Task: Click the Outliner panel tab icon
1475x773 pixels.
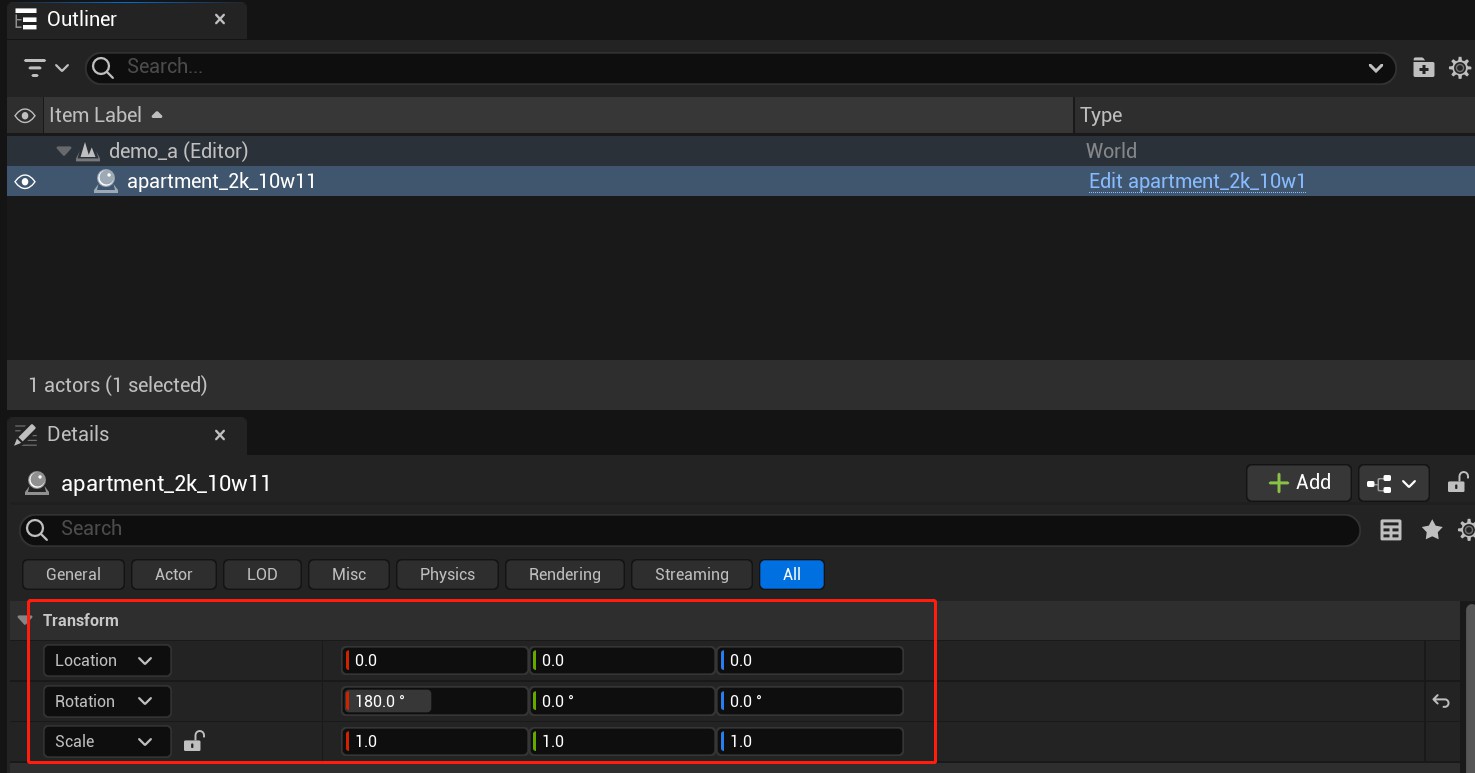Action: [x=26, y=19]
